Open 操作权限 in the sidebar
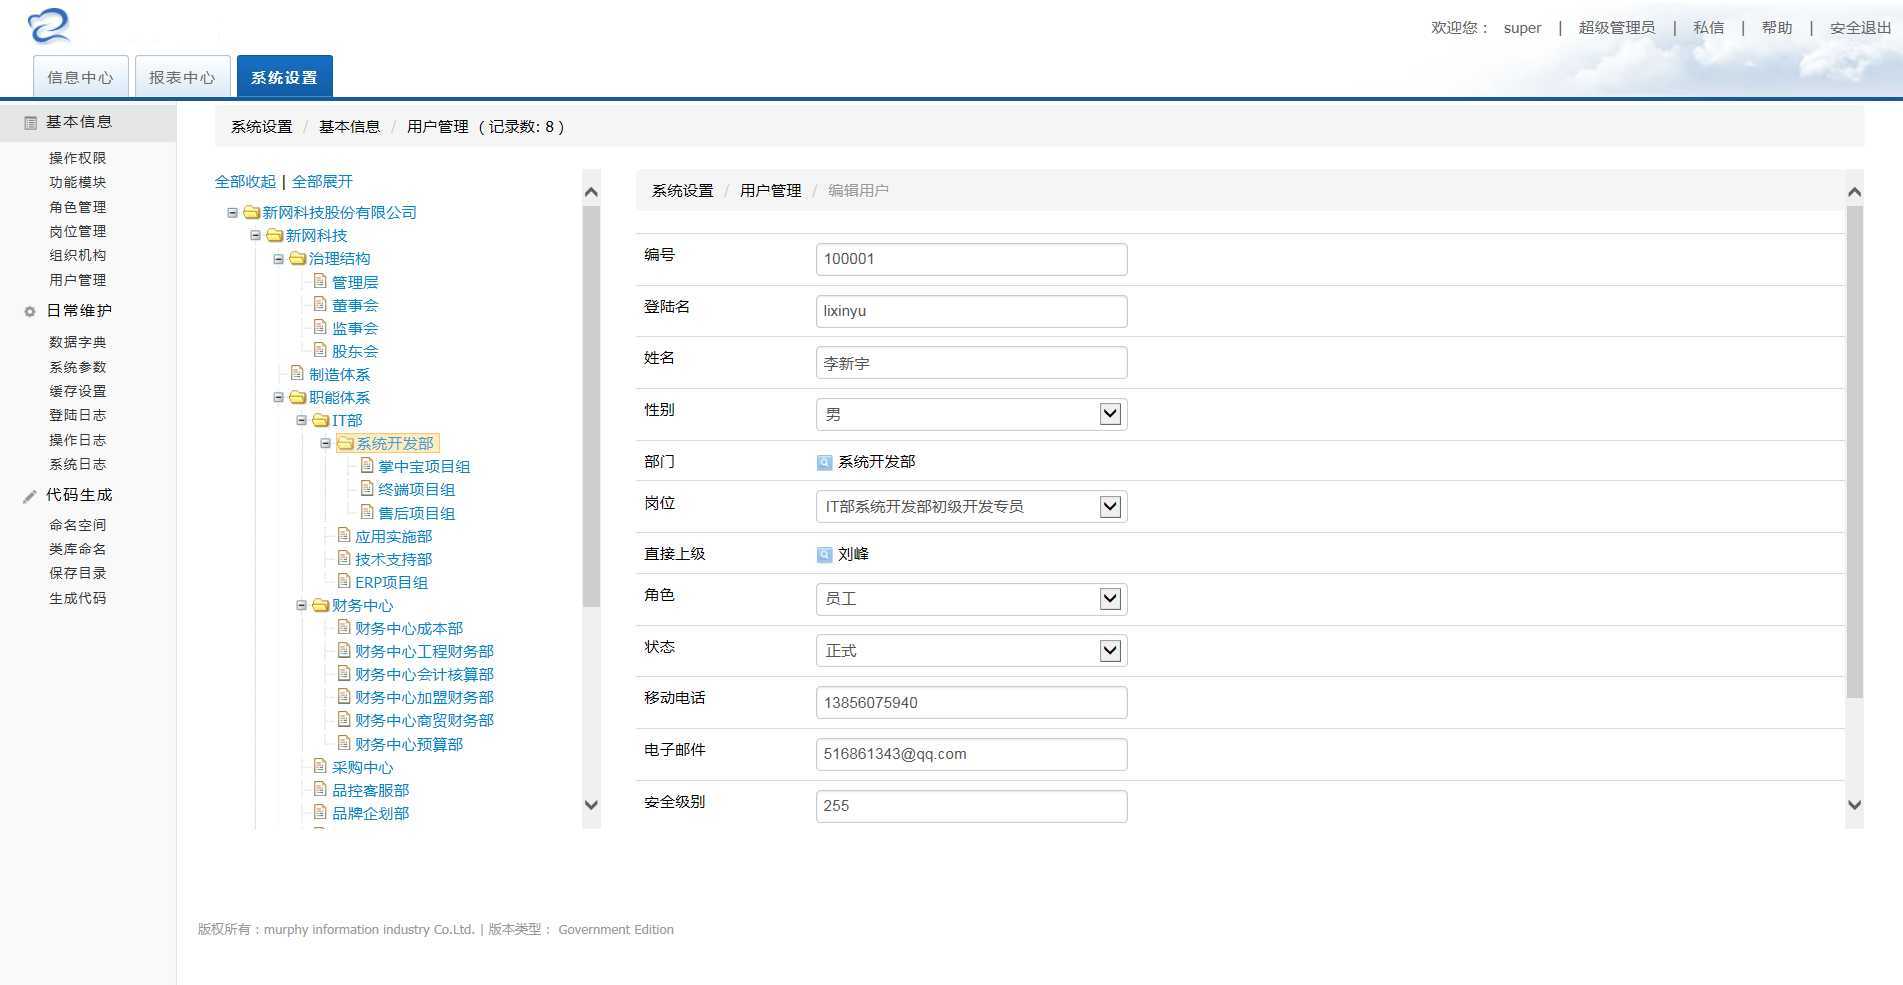The height and width of the screenshot is (985, 1903). 78,158
